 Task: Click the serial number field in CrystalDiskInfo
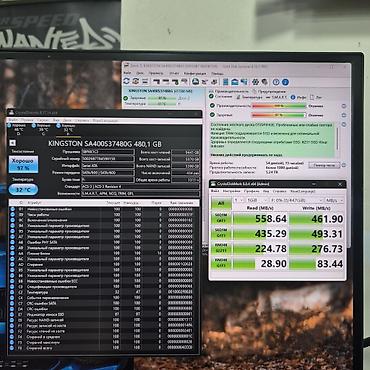pos(108,159)
